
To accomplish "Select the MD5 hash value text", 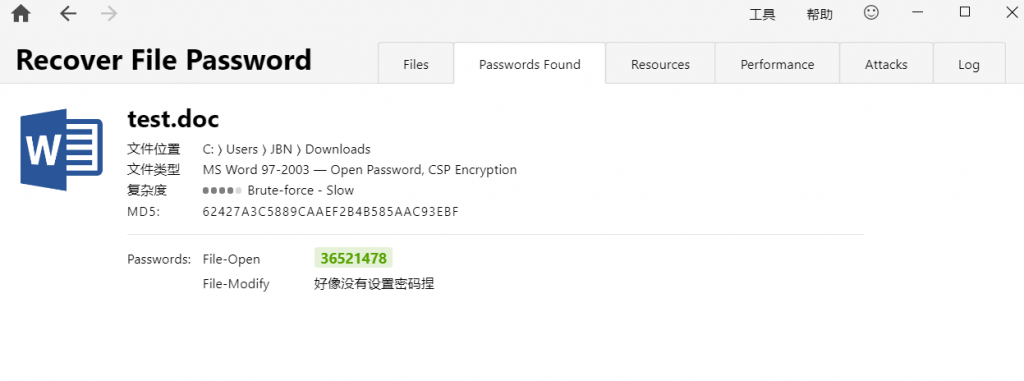I will point(330,212).
